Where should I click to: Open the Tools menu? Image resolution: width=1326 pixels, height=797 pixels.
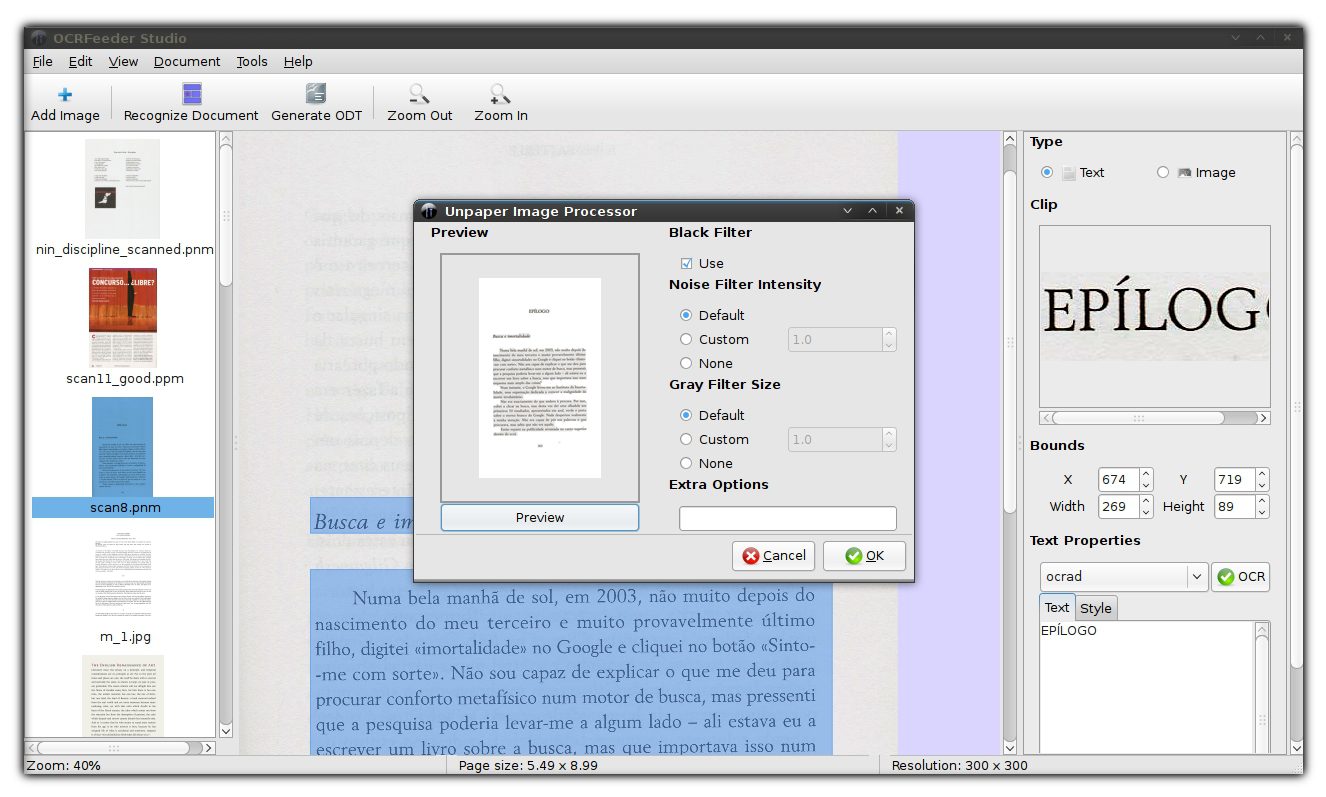[252, 61]
